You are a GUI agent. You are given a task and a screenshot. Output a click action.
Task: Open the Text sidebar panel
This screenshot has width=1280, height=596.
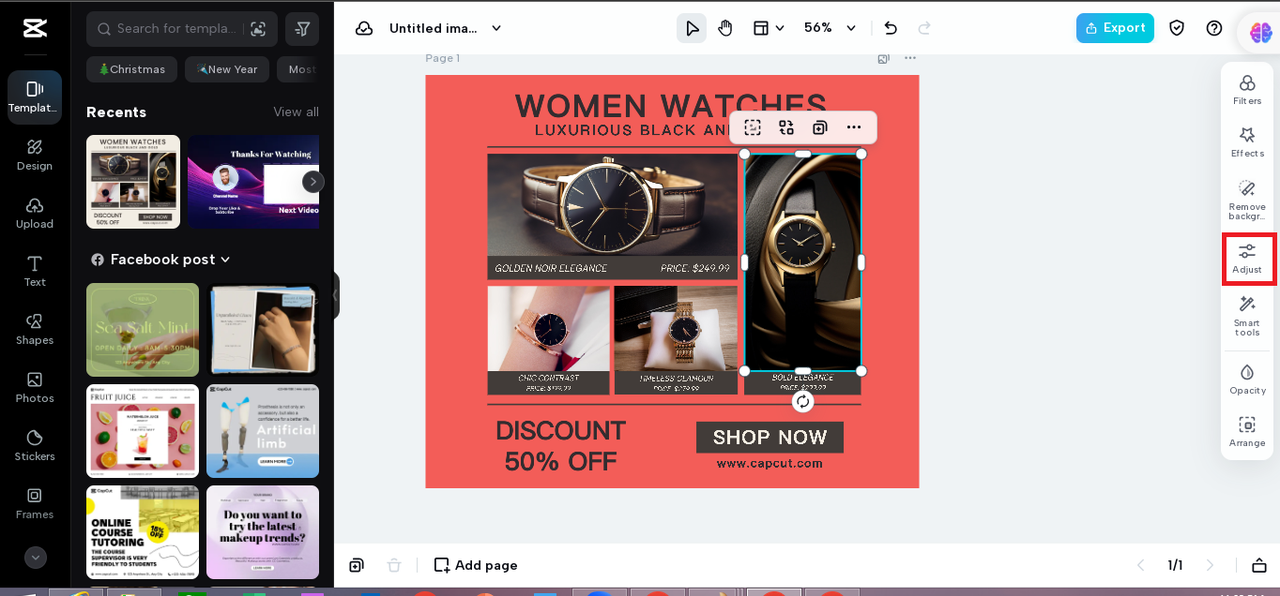pos(35,271)
